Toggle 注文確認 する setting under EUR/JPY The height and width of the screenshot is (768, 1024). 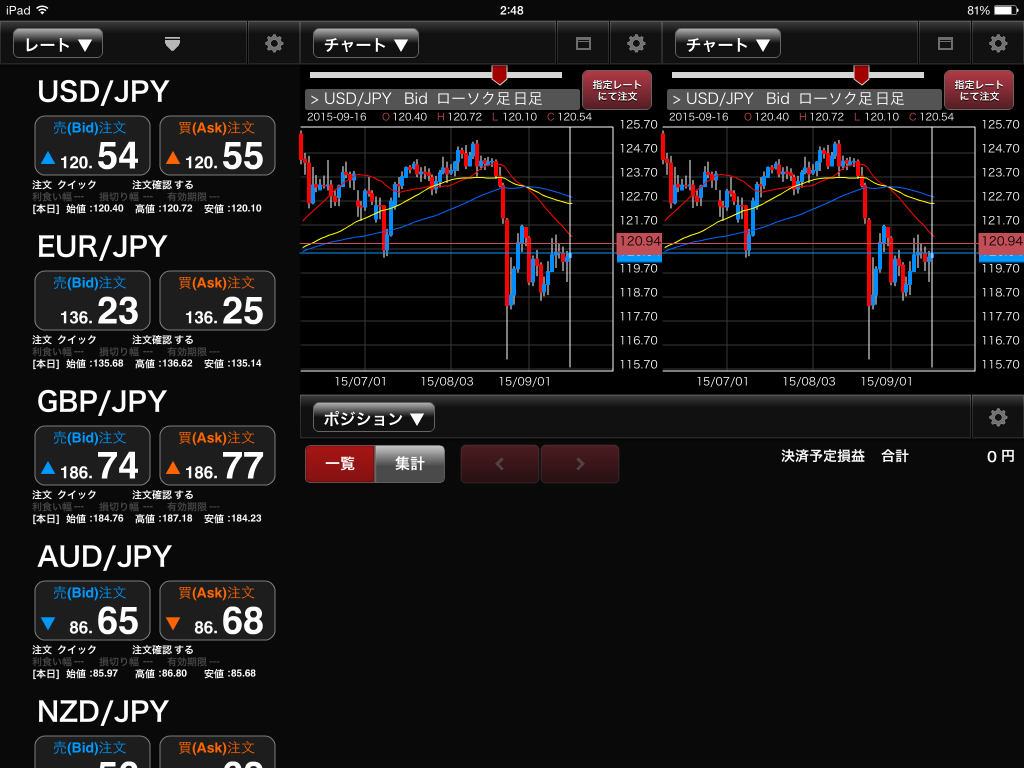pyautogui.click(x=163, y=340)
